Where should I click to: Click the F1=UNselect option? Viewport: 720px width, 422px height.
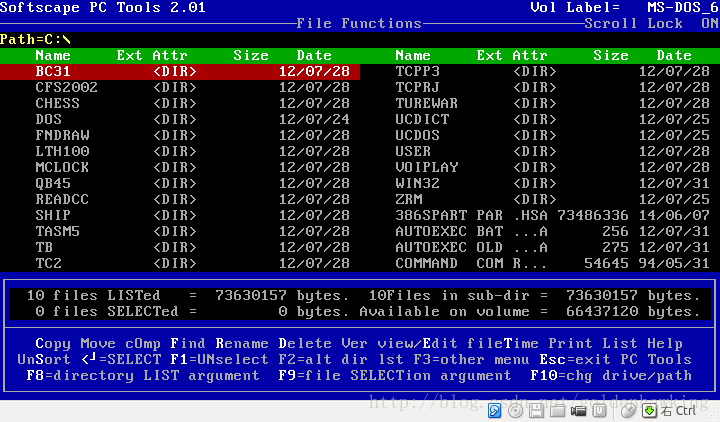(x=219, y=360)
